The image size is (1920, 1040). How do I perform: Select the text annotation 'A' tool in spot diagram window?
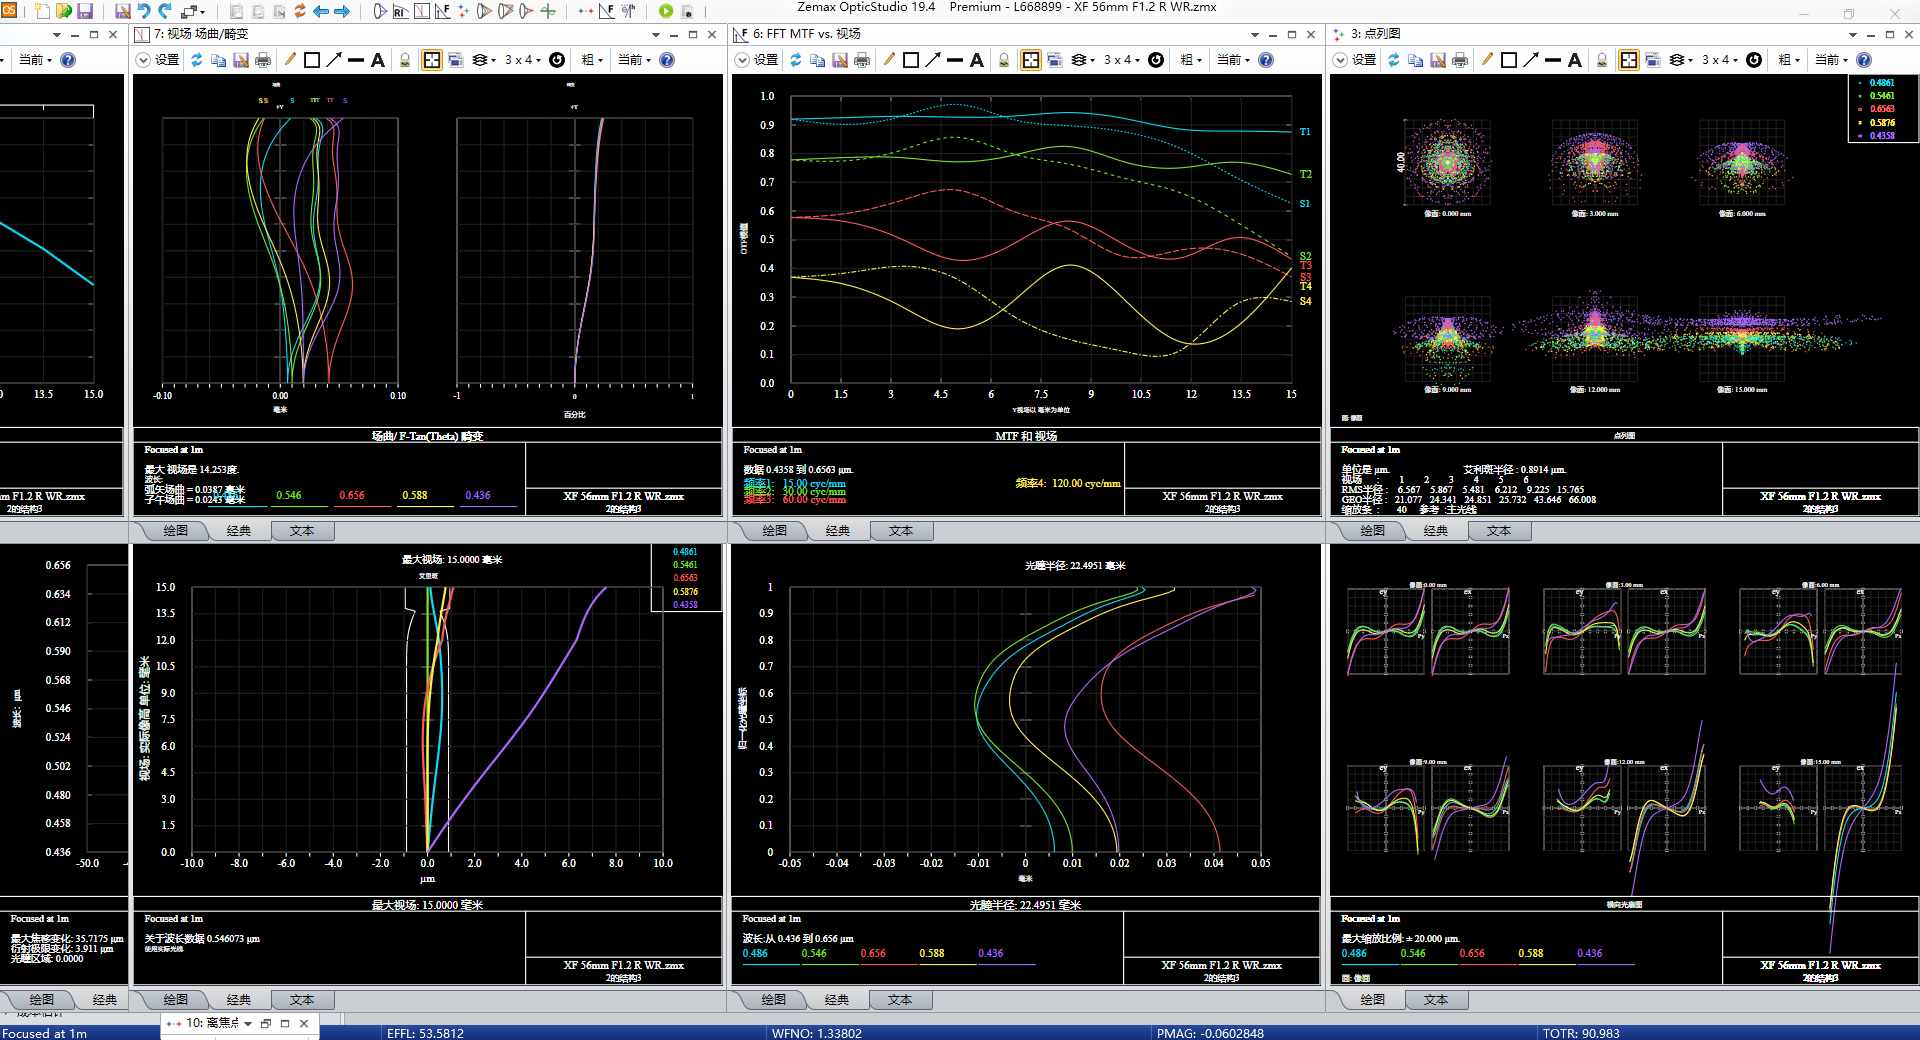click(x=1575, y=60)
